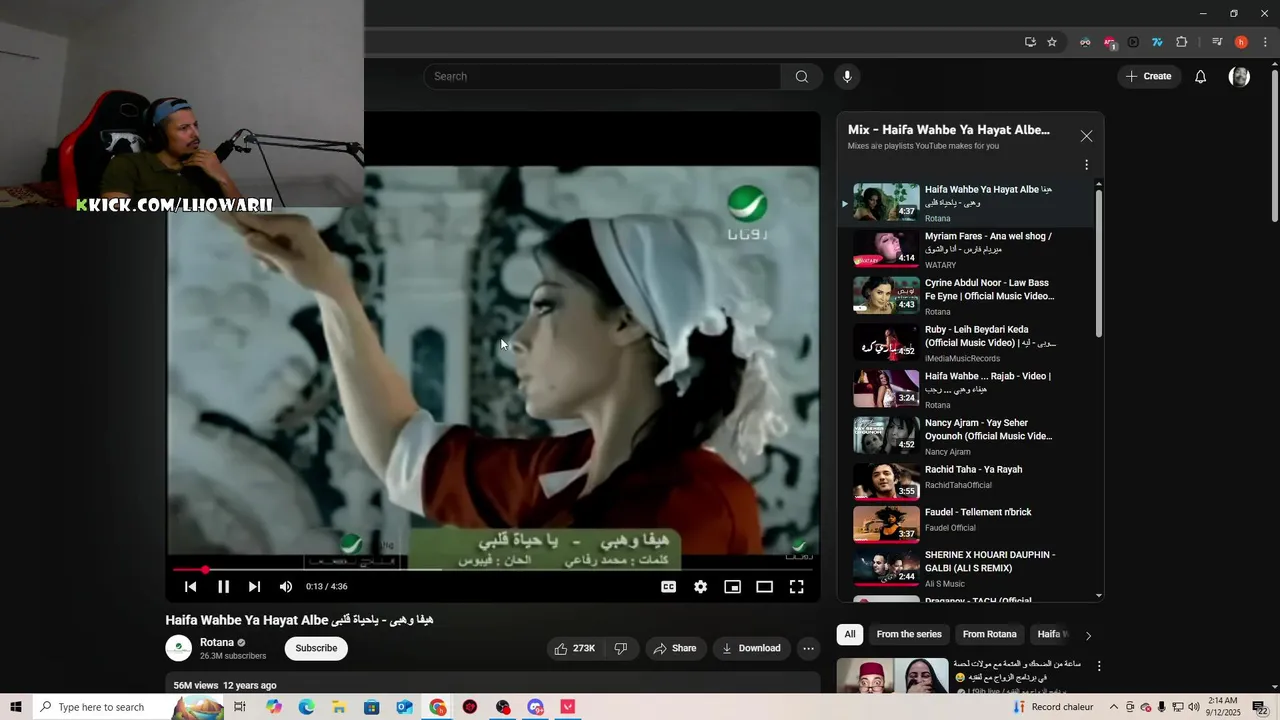The width and height of the screenshot is (1280, 720).
Task: Open File Explorer from taskbar
Action: pyautogui.click(x=339, y=707)
